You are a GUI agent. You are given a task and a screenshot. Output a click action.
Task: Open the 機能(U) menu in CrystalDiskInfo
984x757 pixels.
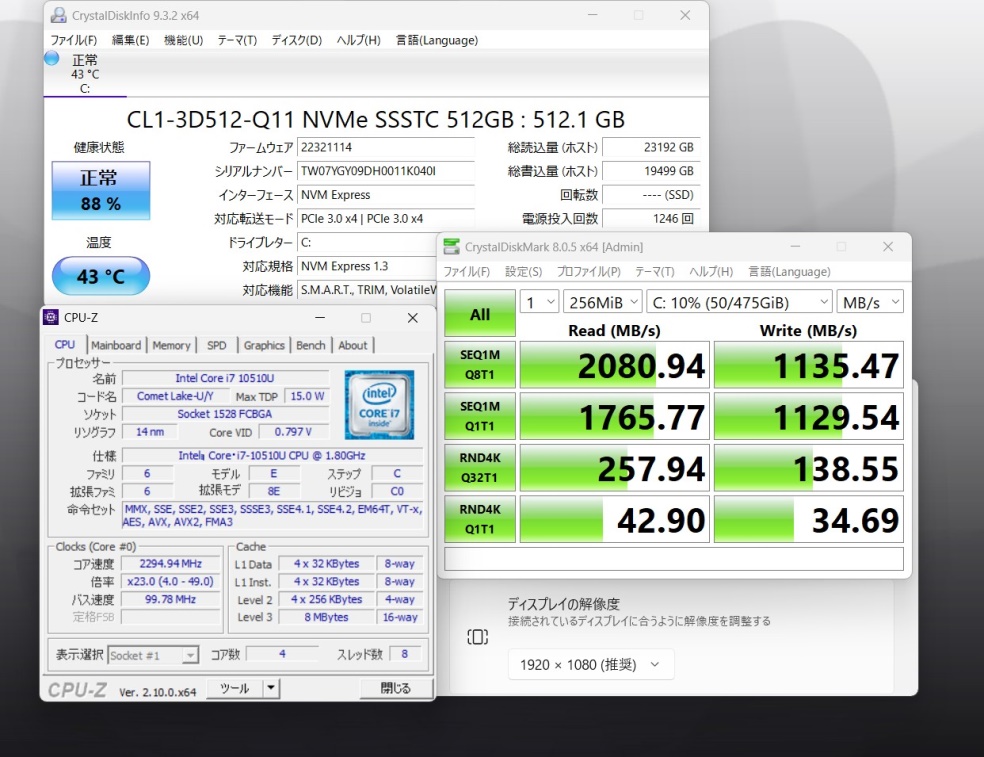pos(183,40)
